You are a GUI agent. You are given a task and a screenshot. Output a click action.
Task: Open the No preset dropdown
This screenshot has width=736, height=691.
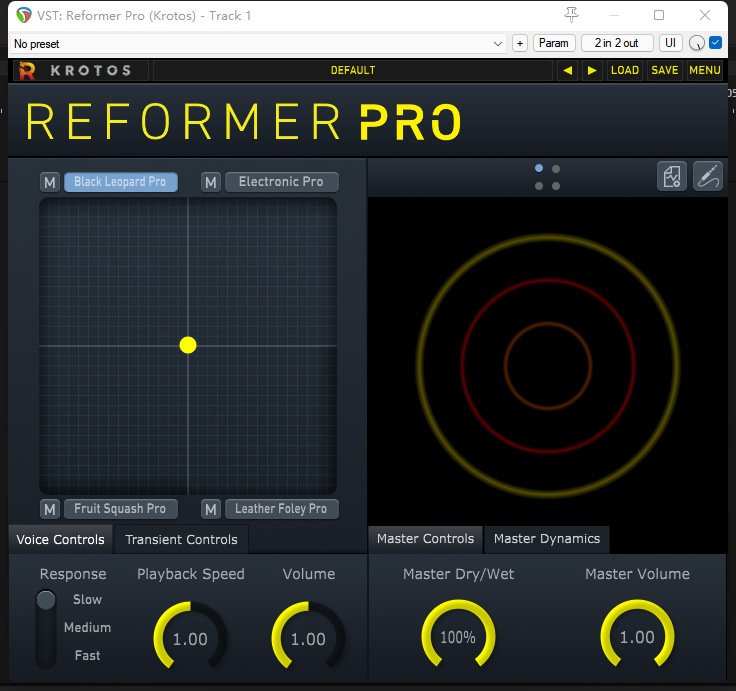[x=258, y=44]
